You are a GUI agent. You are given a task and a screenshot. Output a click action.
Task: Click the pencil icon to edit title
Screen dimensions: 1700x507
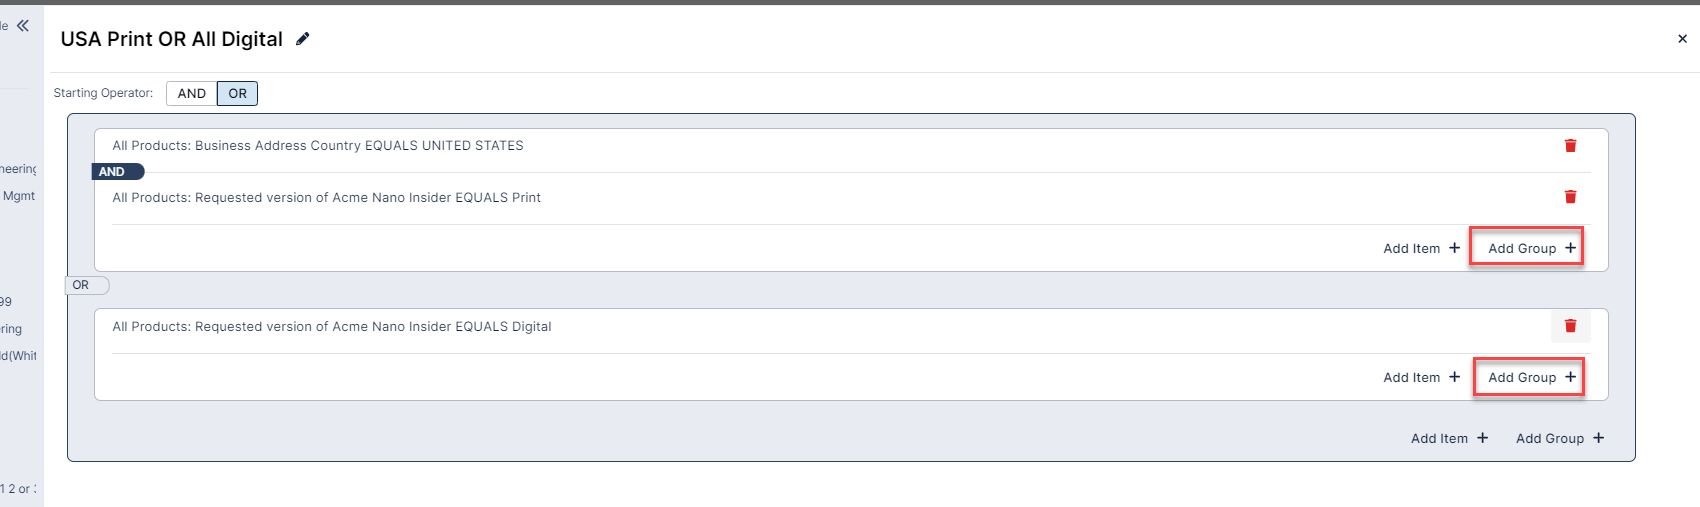[x=303, y=39]
